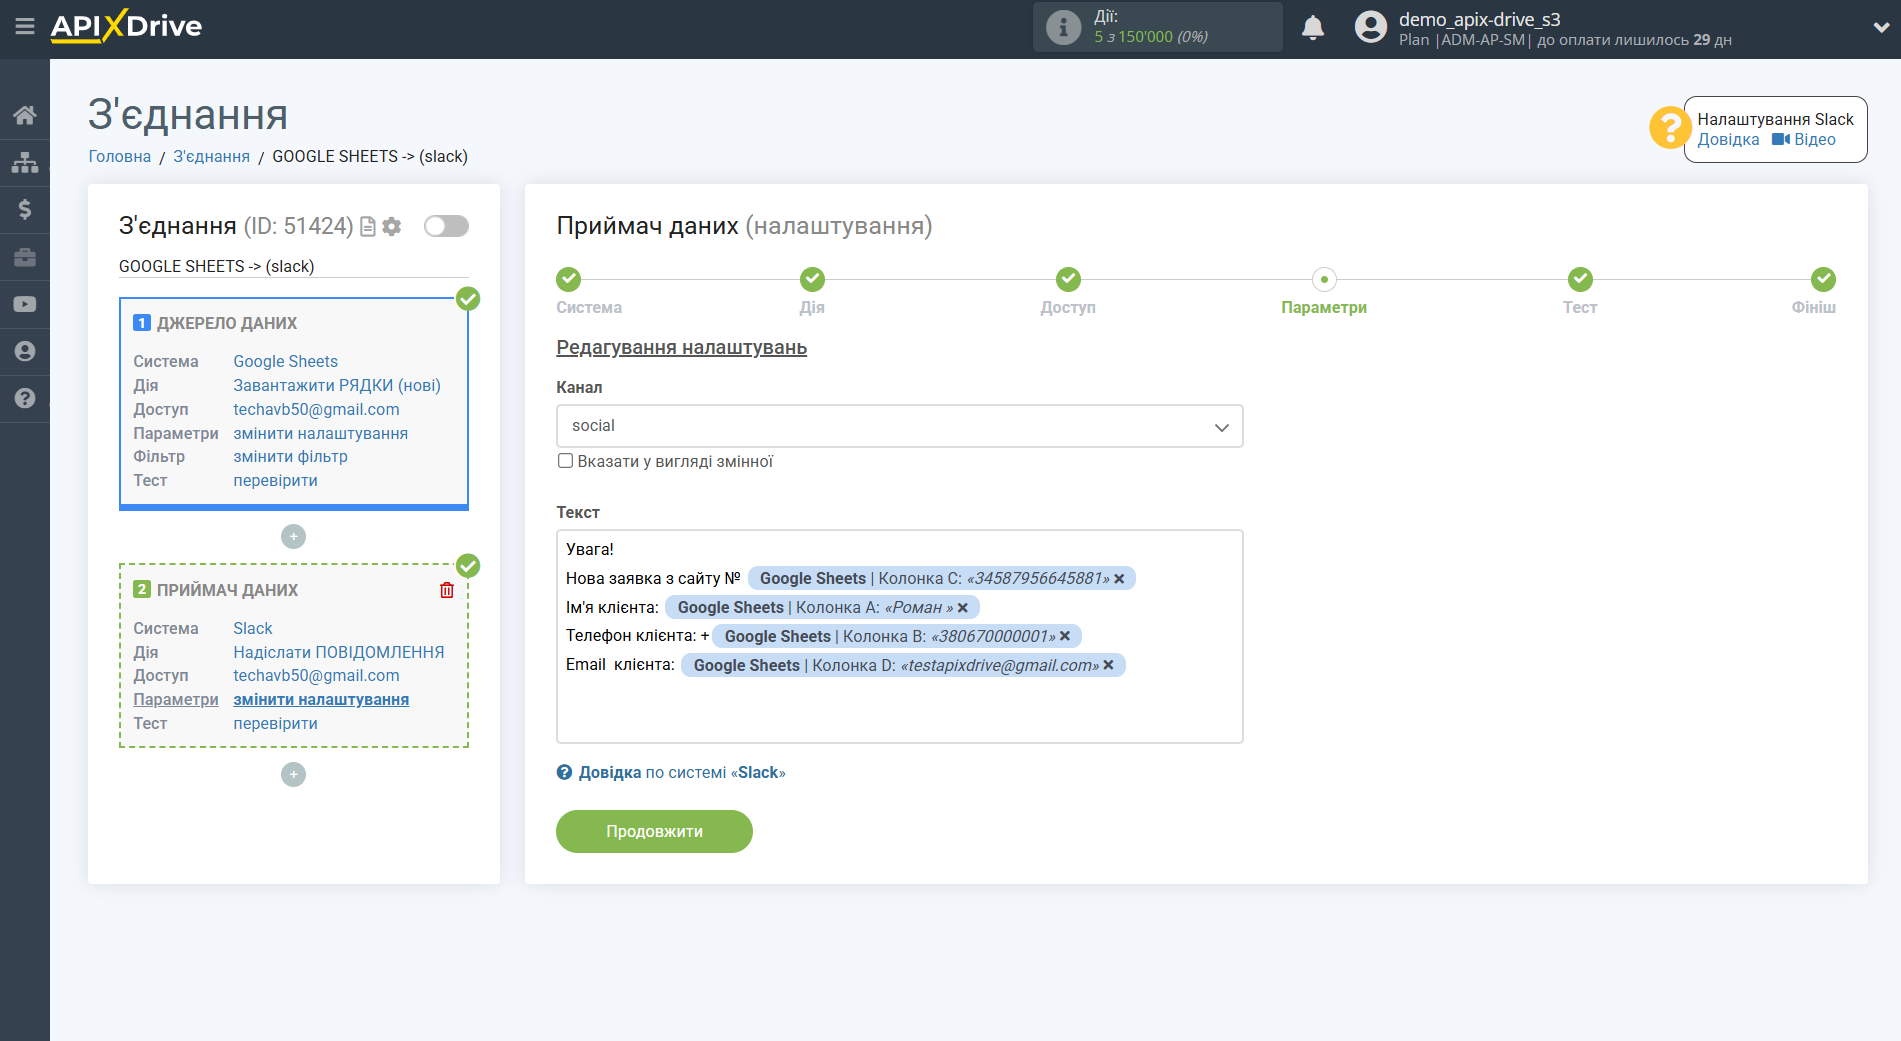Open the Довідка link in Slack settings box
This screenshot has height=1041, width=1901.
pos(1728,140)
